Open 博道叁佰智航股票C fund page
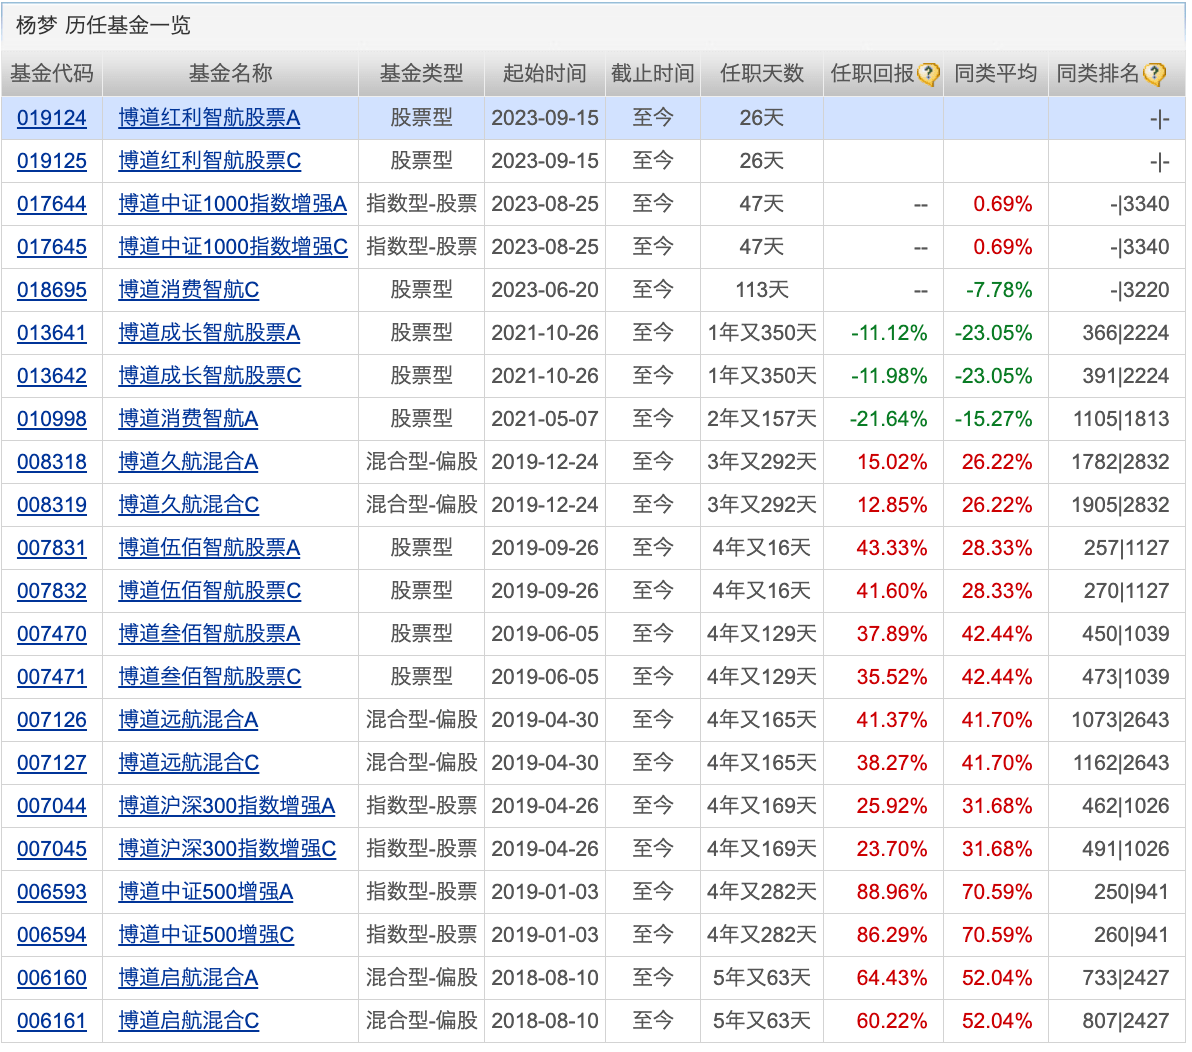The image size is (1192, 1052). click(209, 677)
